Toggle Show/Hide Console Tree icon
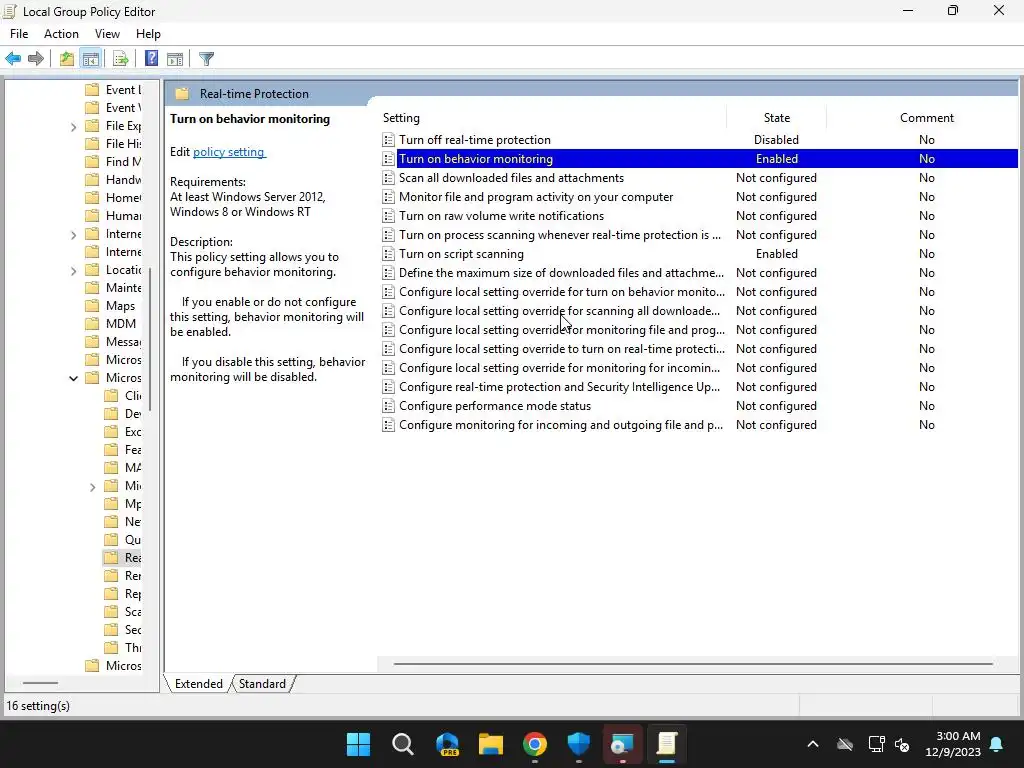Screen dimensions: 1024x768 point(91,59)
